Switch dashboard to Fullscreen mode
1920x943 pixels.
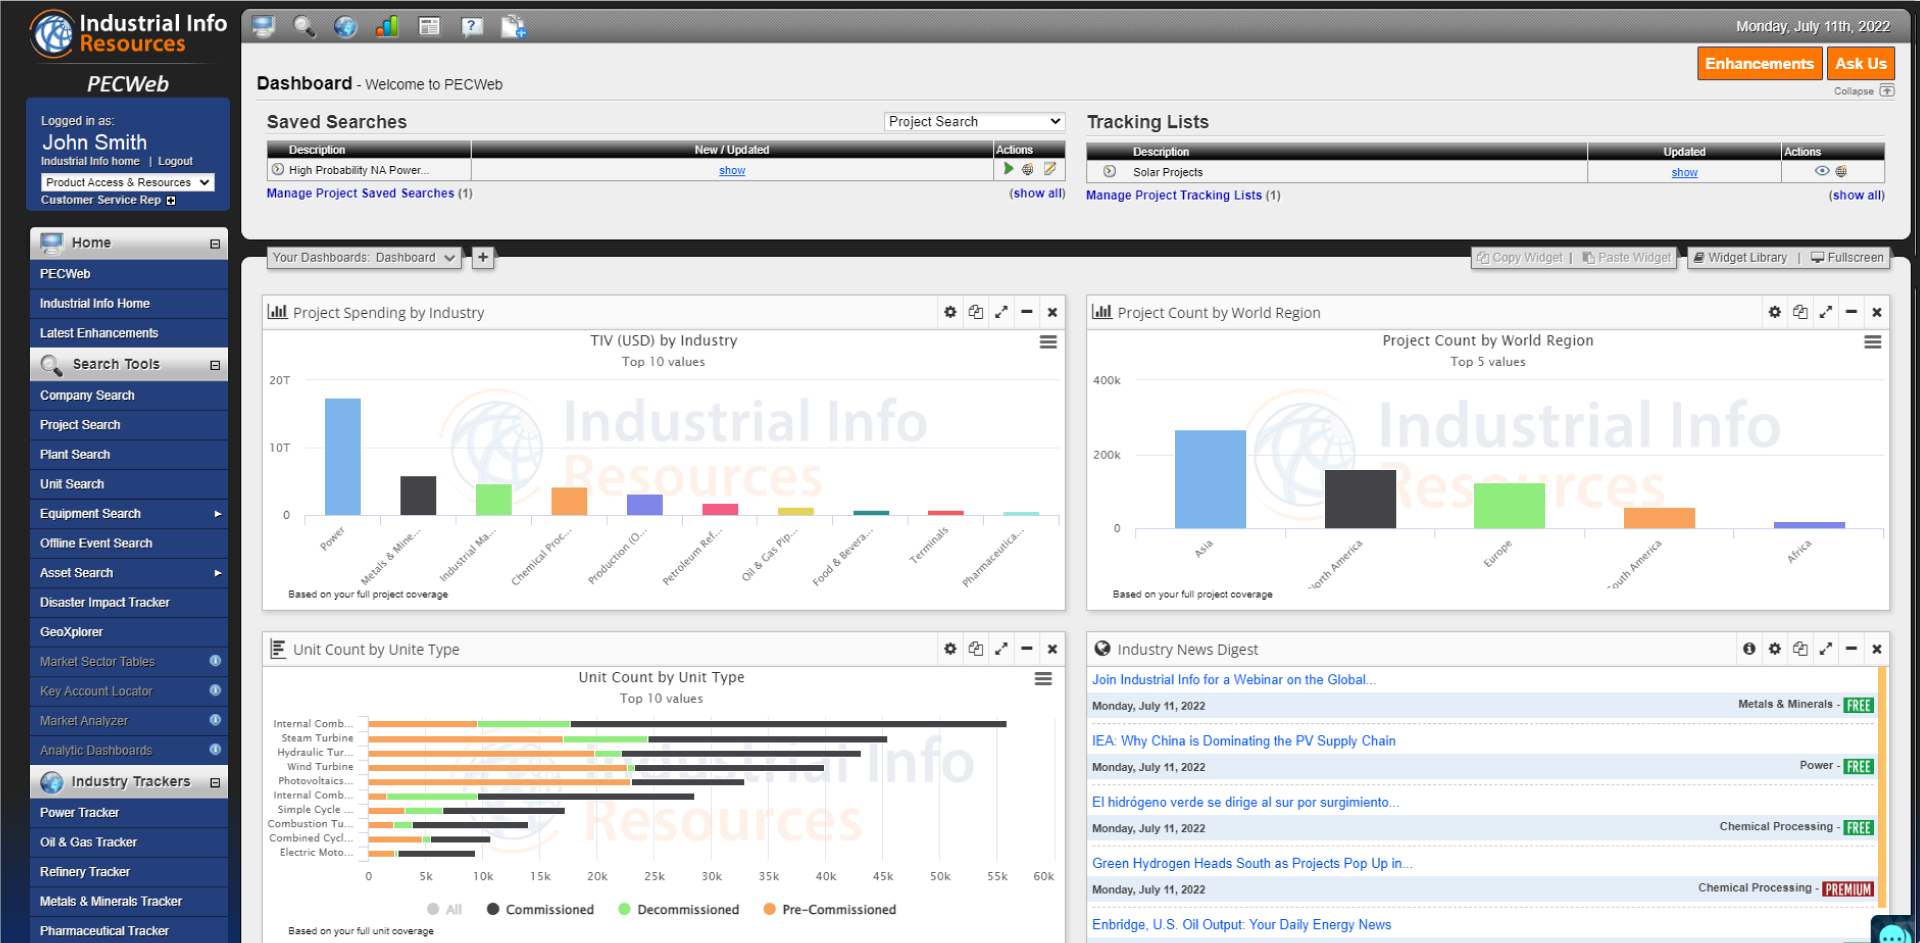pos(1847,257)
